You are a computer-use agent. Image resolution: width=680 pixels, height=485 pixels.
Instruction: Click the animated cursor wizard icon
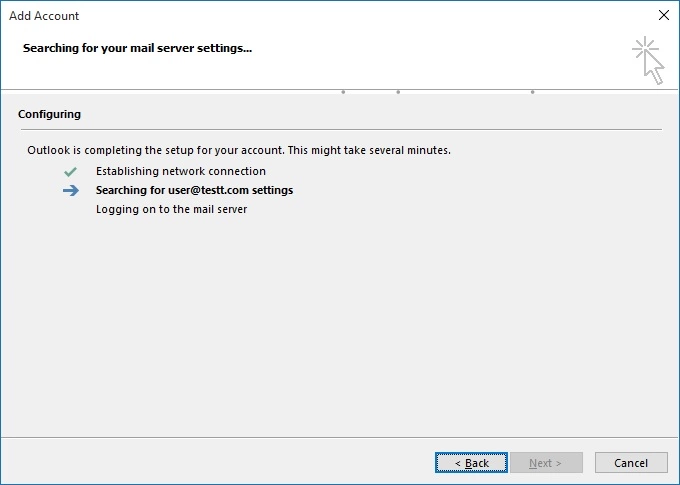coord(648,60)
